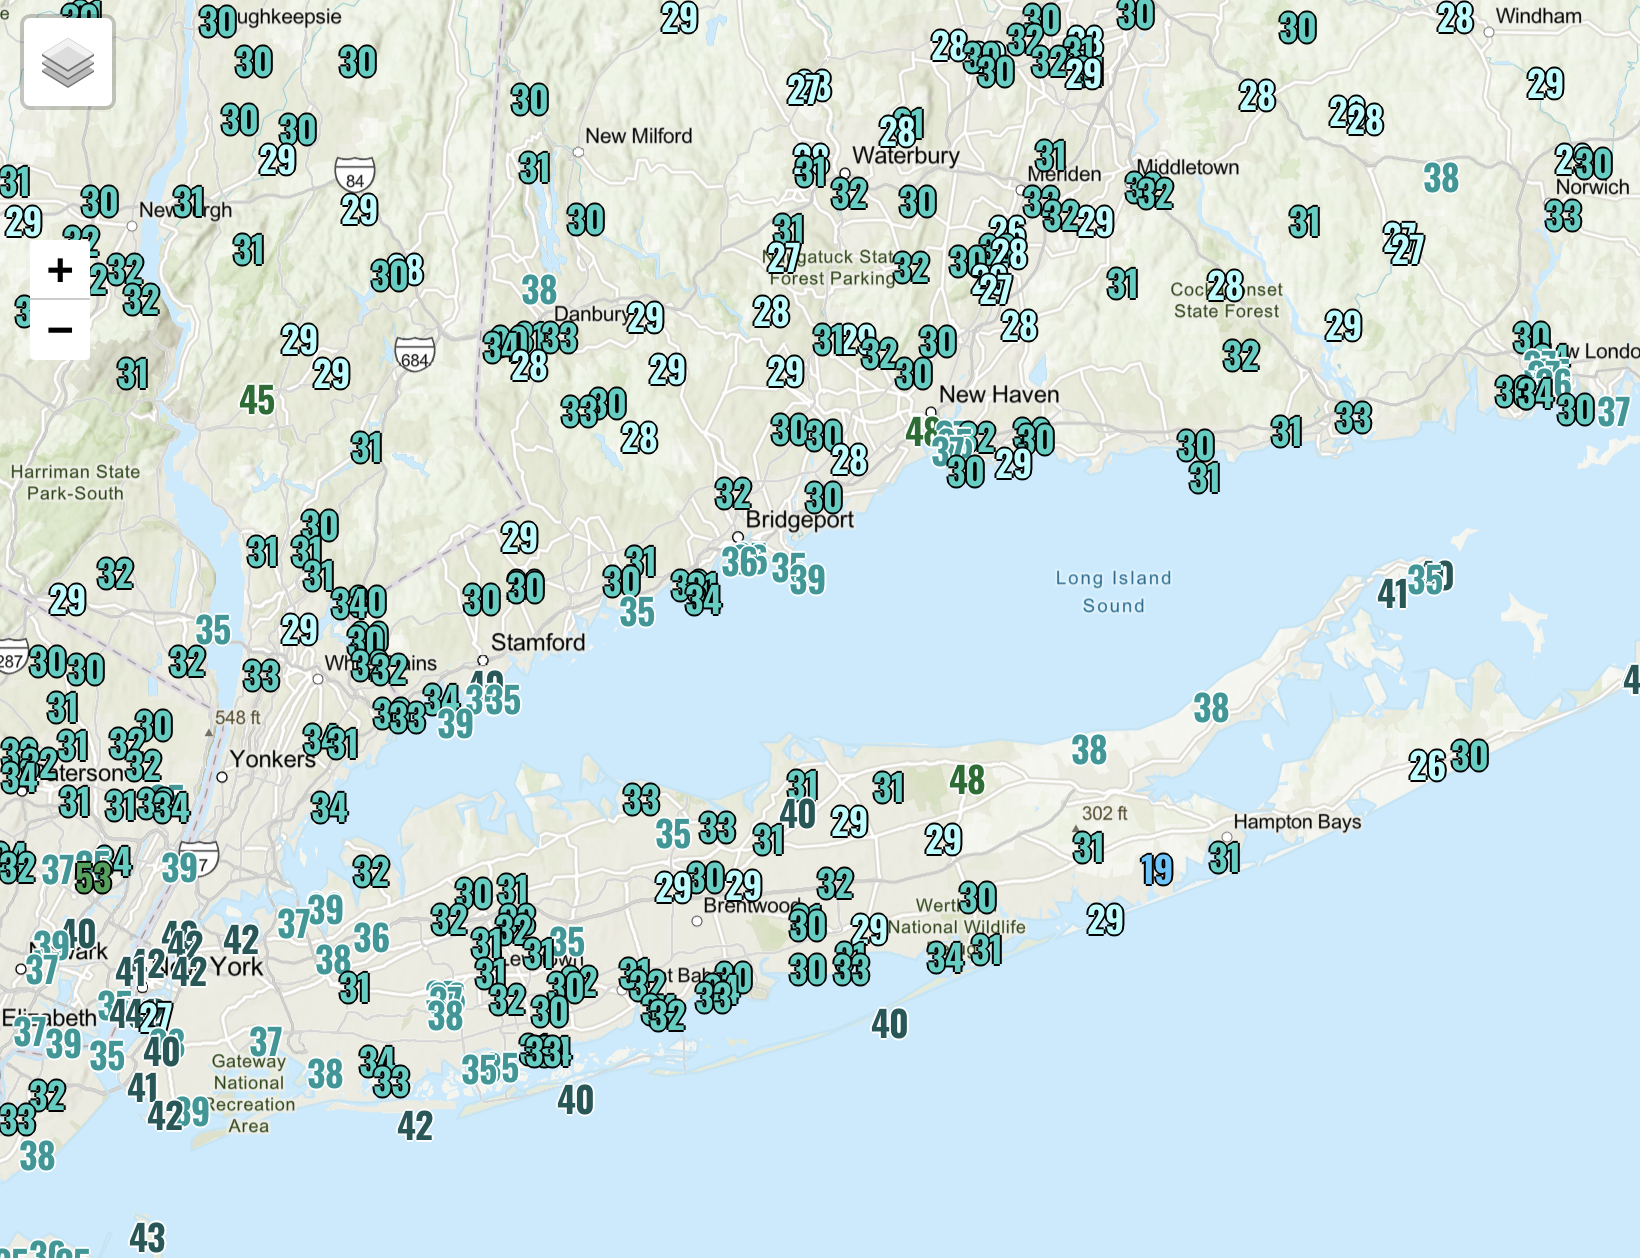This screenshot has width=1640, height=1258.
Task: Select the green 53 temperature marker
Action: click(x=93, y=879)
